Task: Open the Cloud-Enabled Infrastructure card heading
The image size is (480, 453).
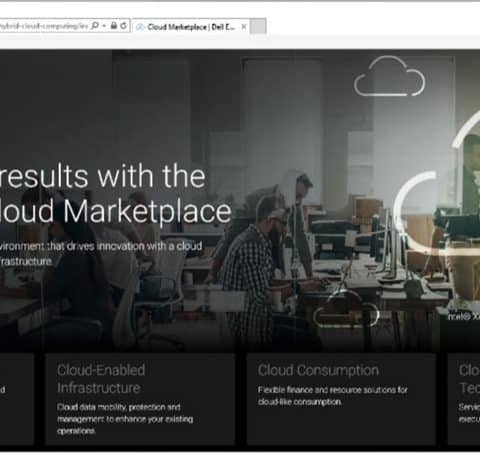Action: tap(101, 379)
